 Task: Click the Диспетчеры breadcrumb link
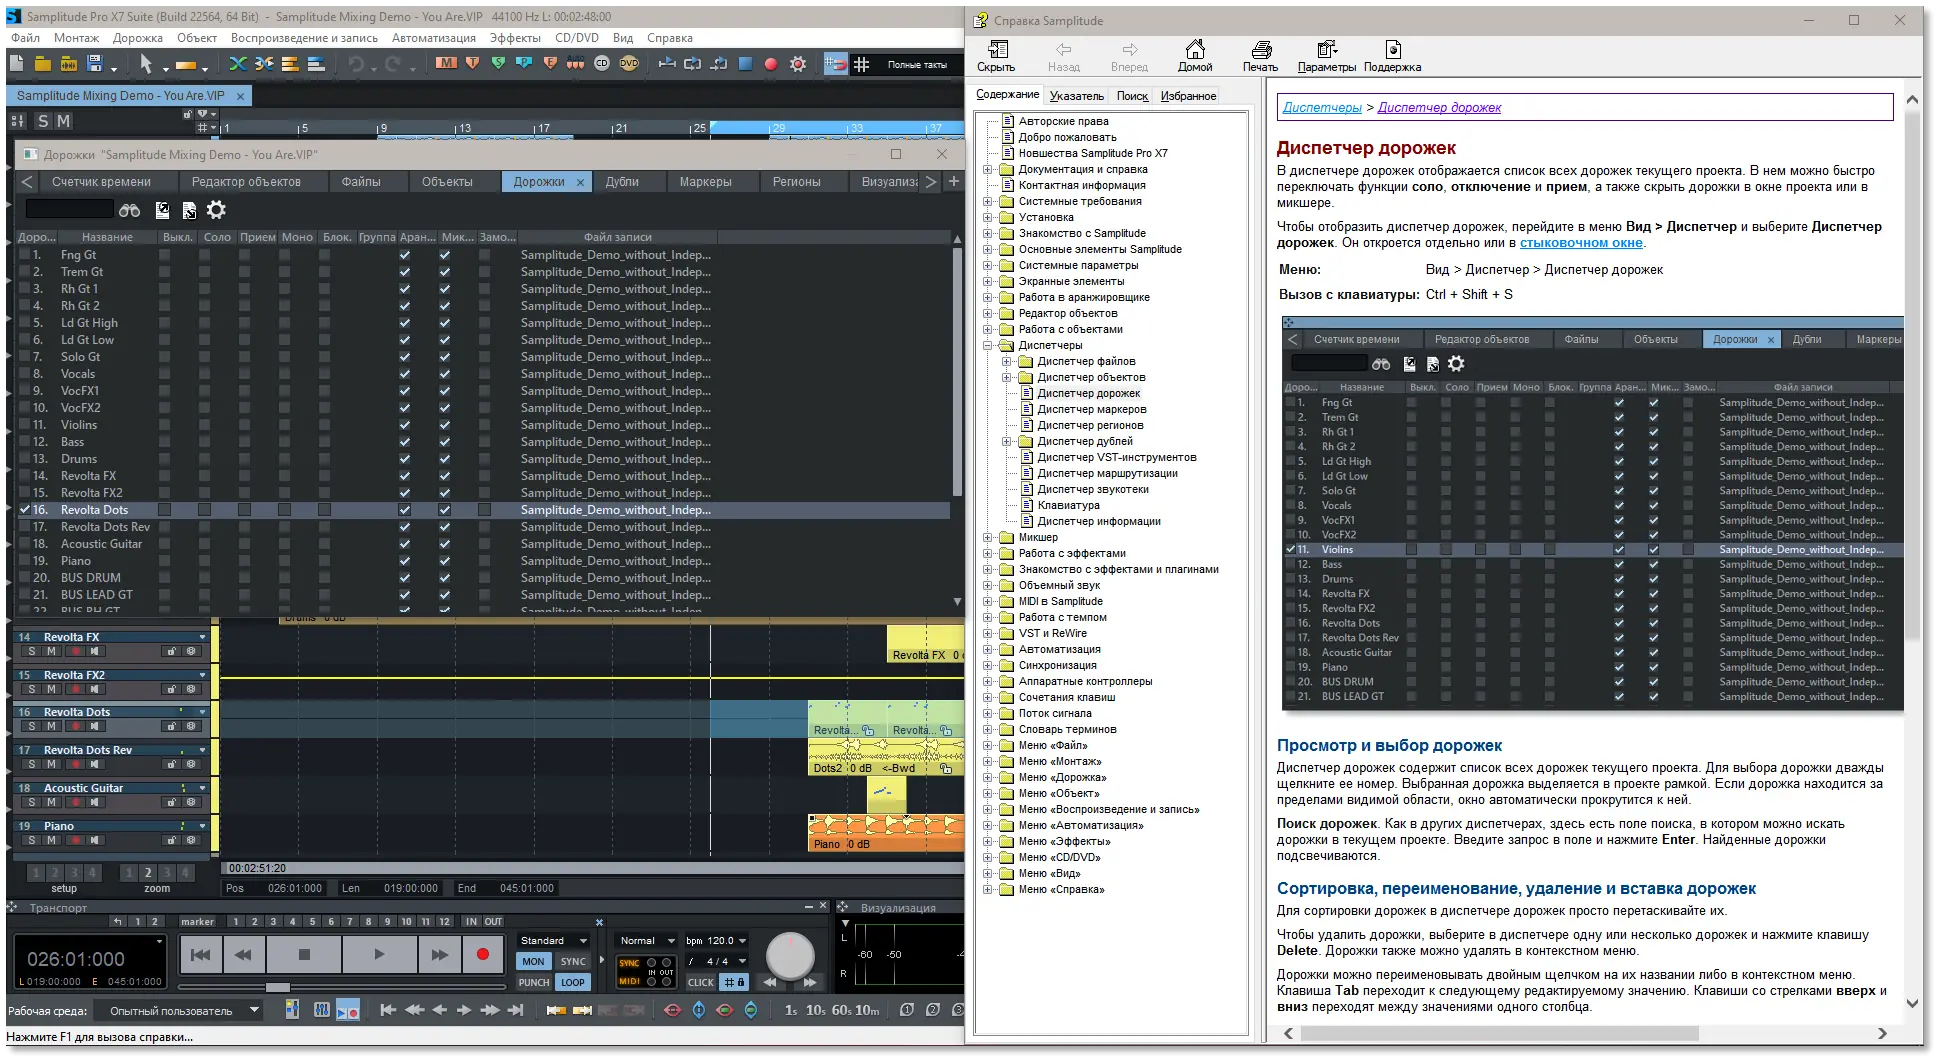click(1322, 108)
